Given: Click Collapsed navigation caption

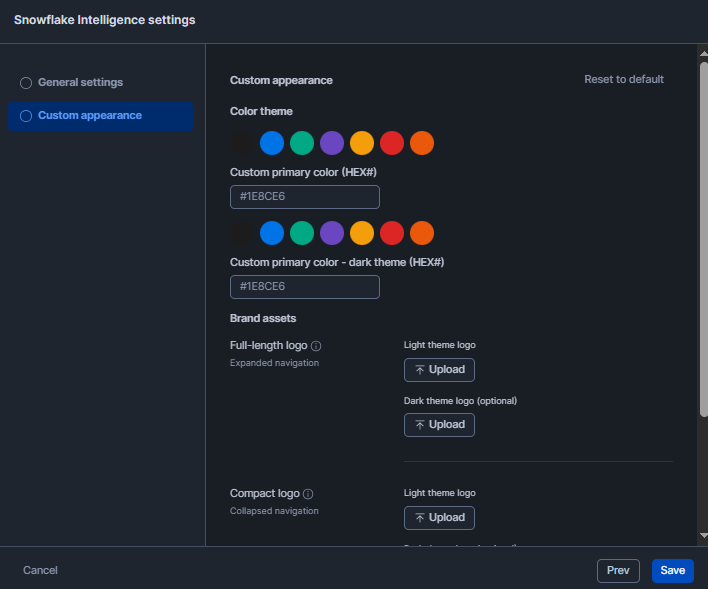Looking at the screenshot, I should tap(274, 511).
